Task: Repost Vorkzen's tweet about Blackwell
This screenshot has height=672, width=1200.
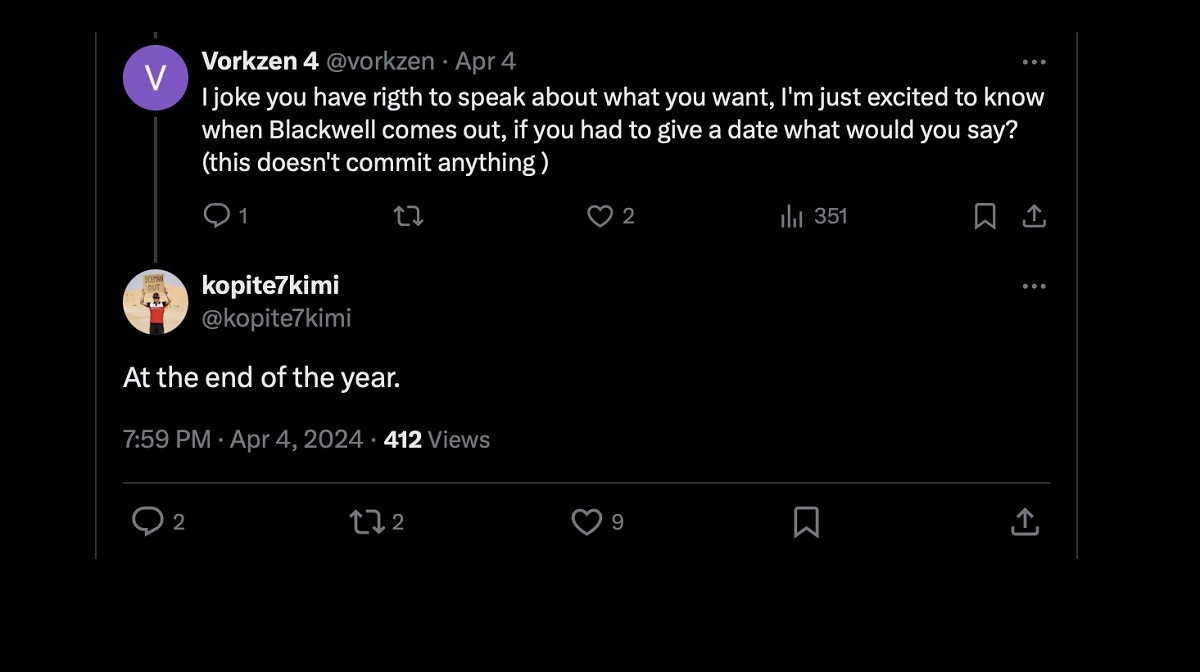Action: tap(408, 216)
